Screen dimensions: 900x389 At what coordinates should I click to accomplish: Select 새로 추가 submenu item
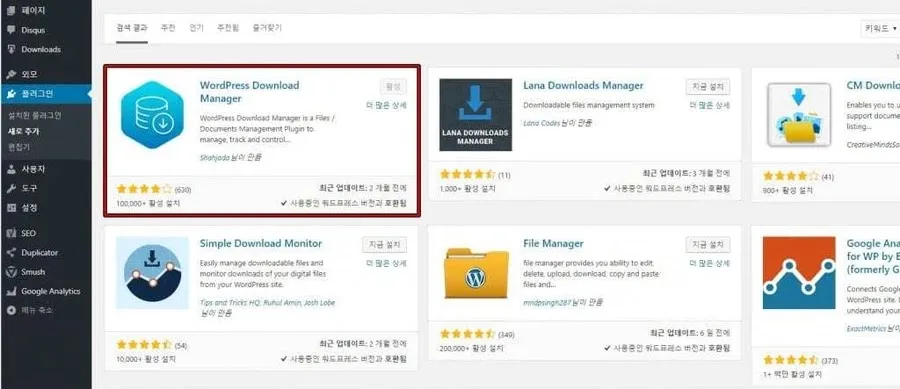(24, 131)
